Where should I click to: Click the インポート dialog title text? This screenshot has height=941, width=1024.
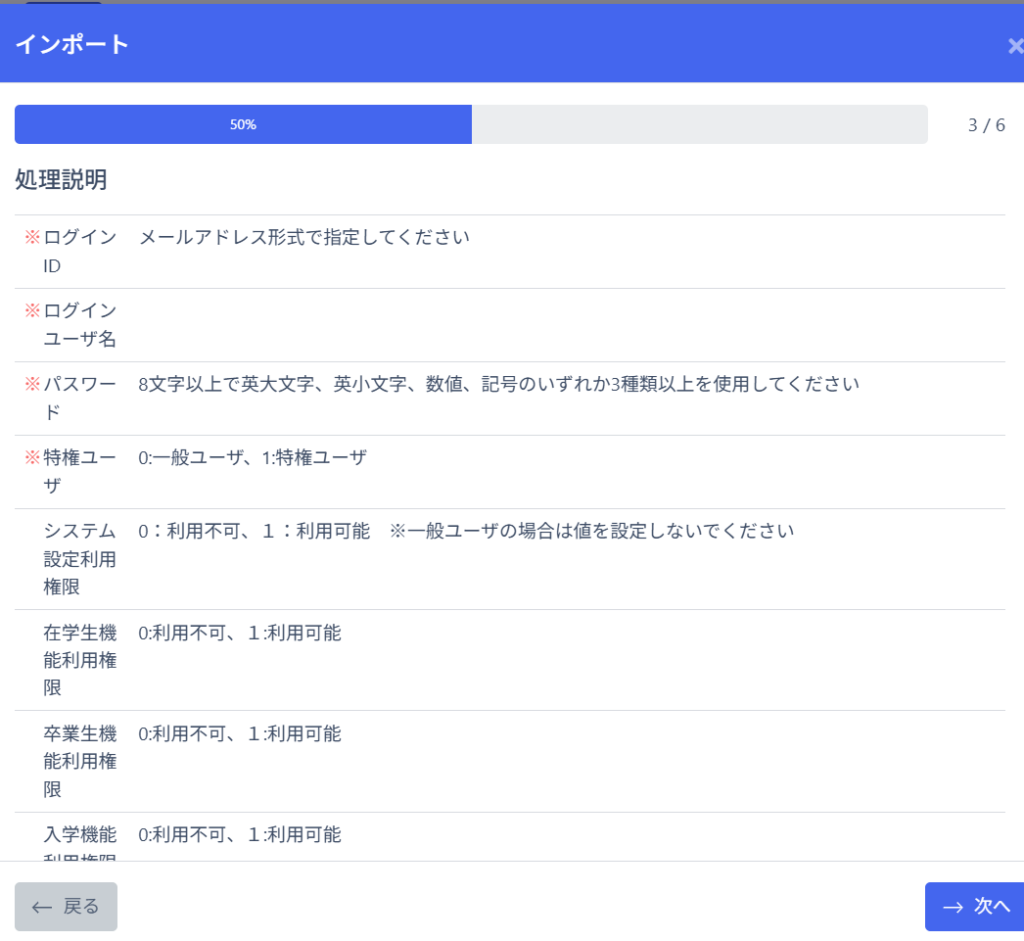tap(72, 45)
